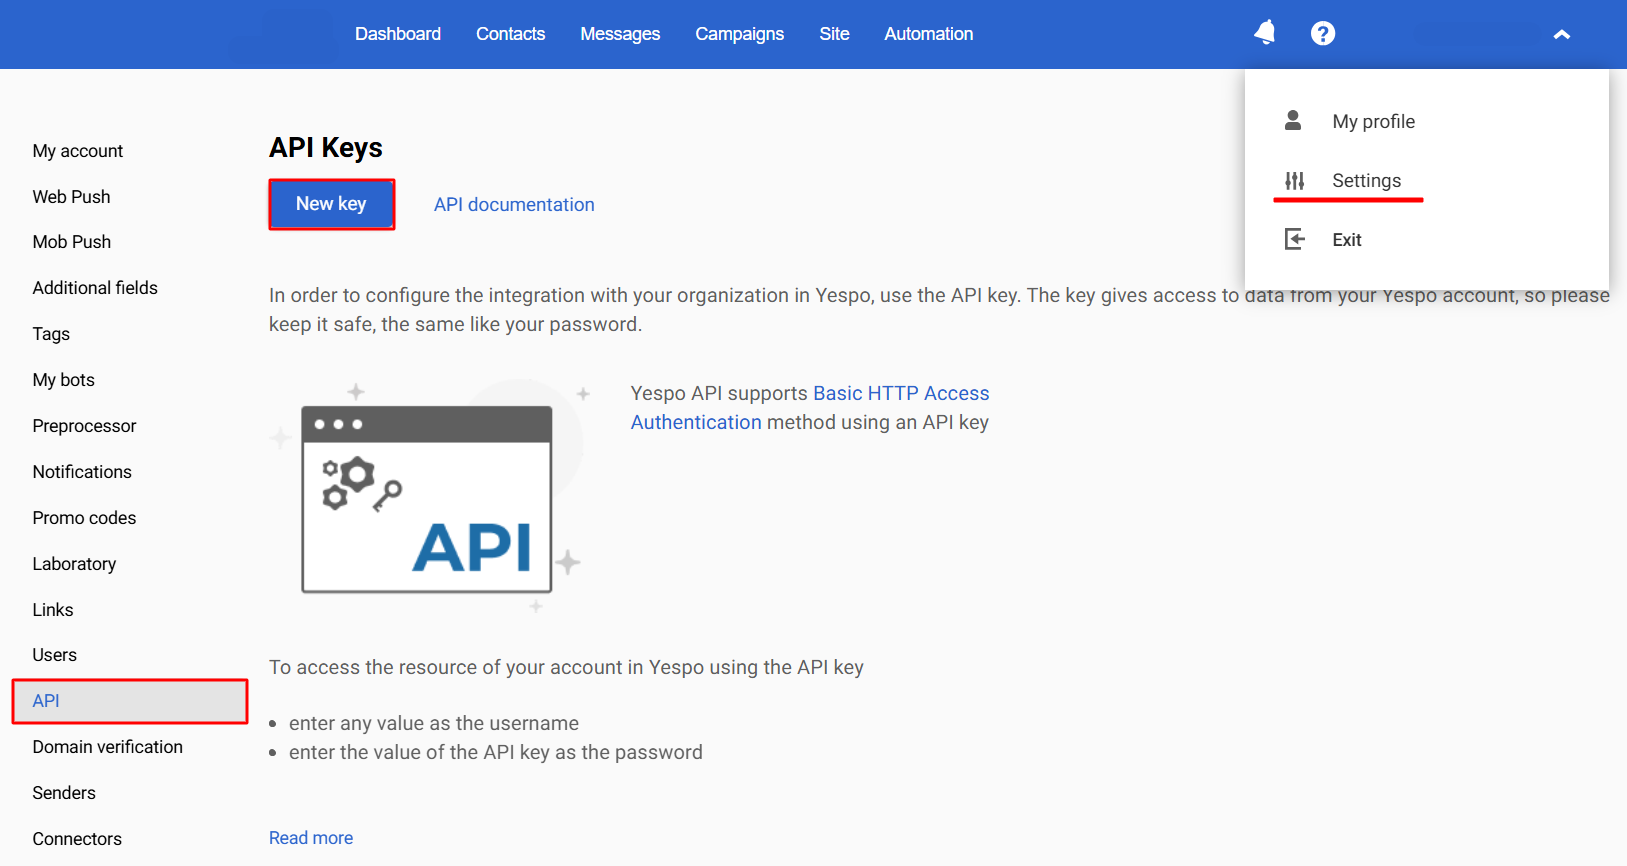The width and height of the screenshot is (1627, 866).
Task: Click 'enter the value of the API key' bullet
Action: [496, 752]
